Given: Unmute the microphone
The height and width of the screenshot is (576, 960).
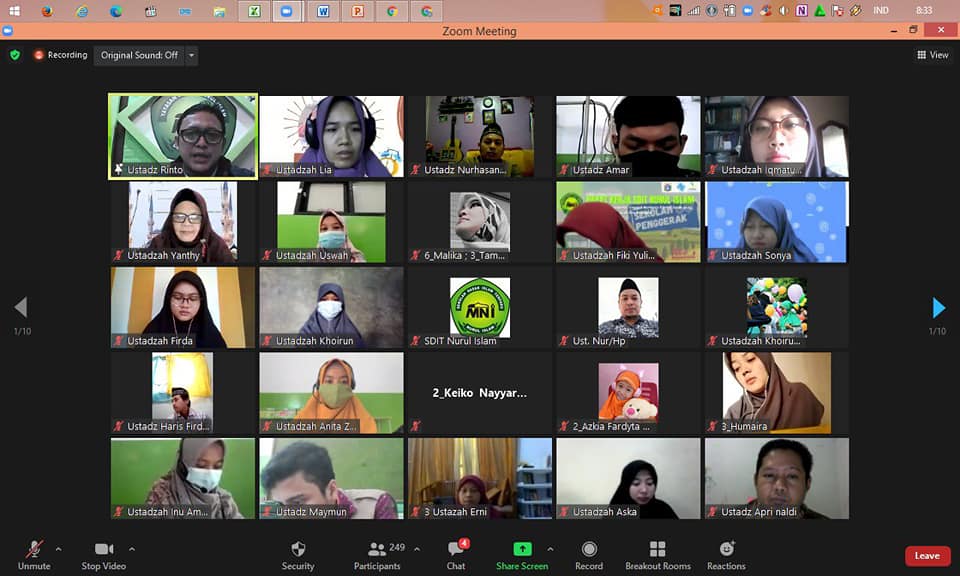Looking at the screenshot, I should point(34,555).
